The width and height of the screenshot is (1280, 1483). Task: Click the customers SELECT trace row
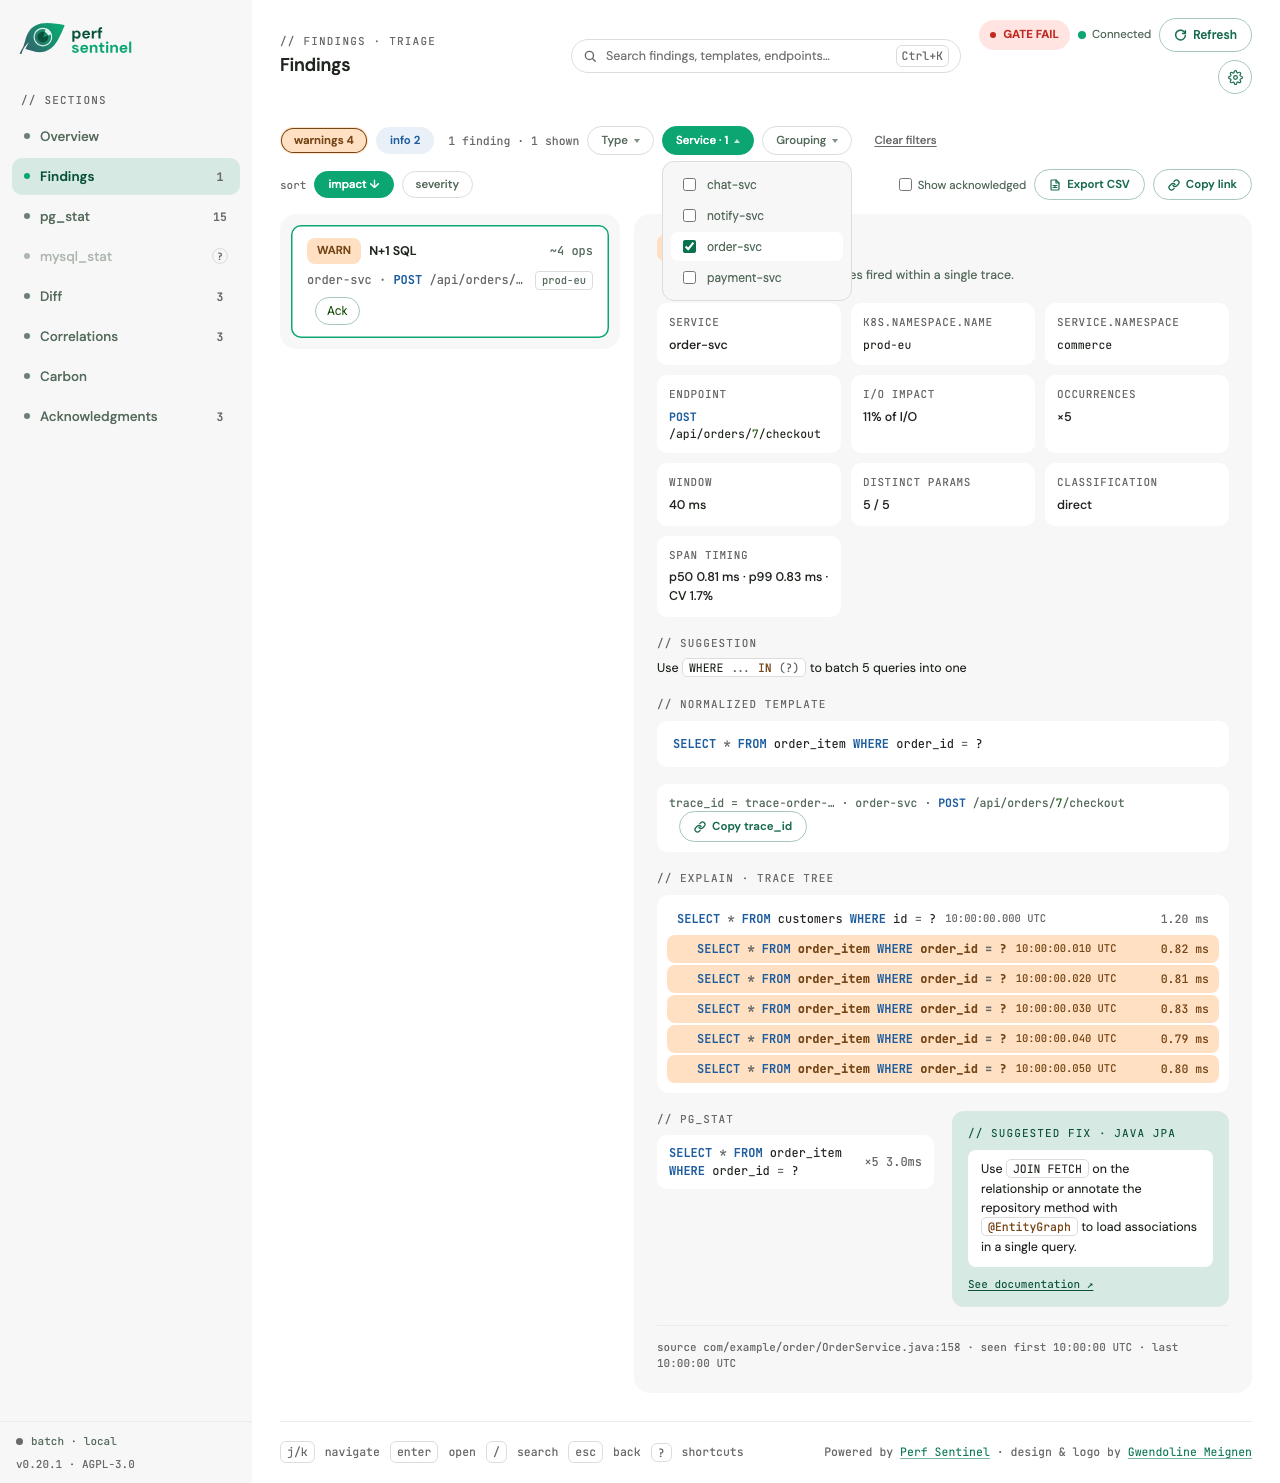tap(942, 919)
